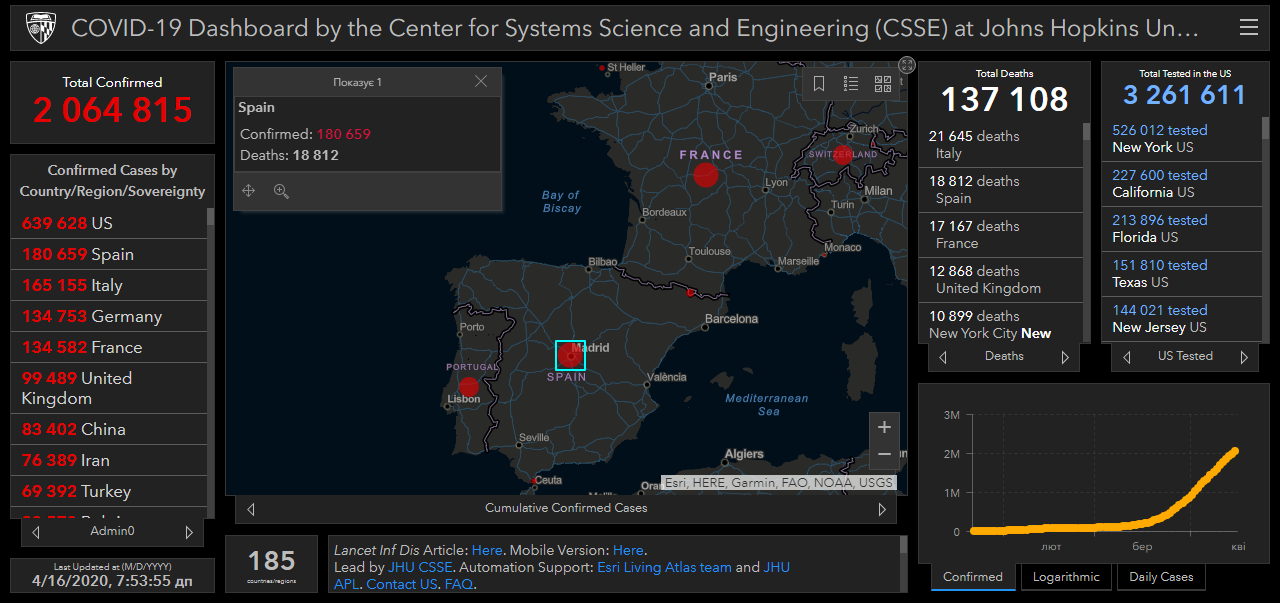The image size is (1280, 603).
Task: Close the Spain popup
Action: point(481,82)
